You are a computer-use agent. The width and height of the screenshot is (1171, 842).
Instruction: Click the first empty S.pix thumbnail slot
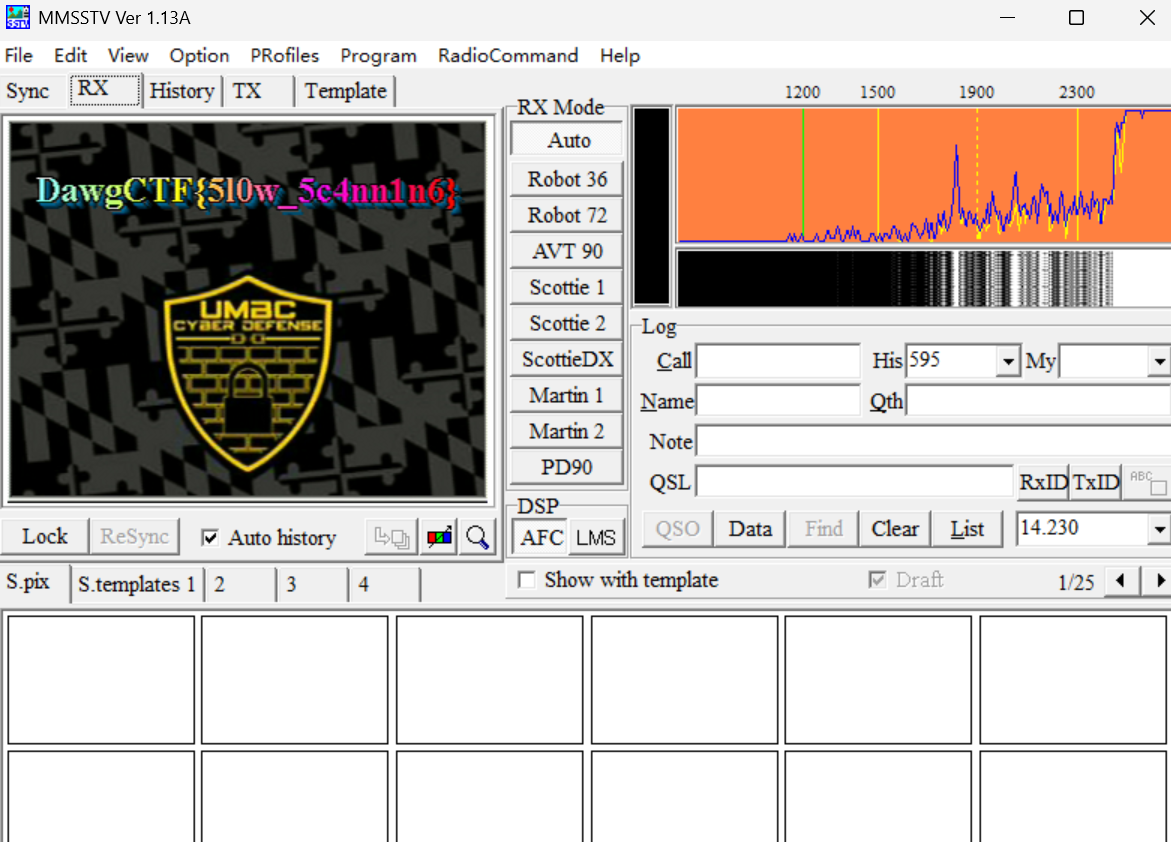(101, 680)
